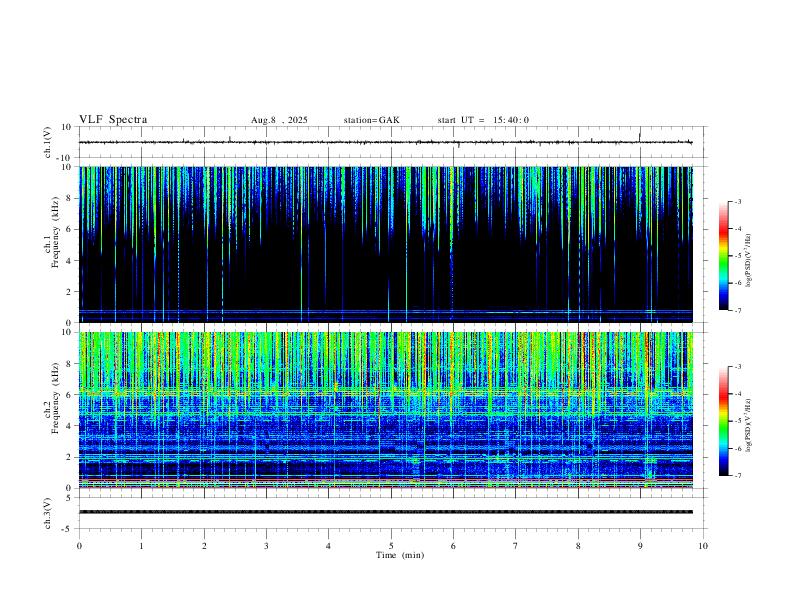Viewport: 792px width, 612px height.
Task: Click the ch.2 spectrogram panel
Action: point(385,410)
